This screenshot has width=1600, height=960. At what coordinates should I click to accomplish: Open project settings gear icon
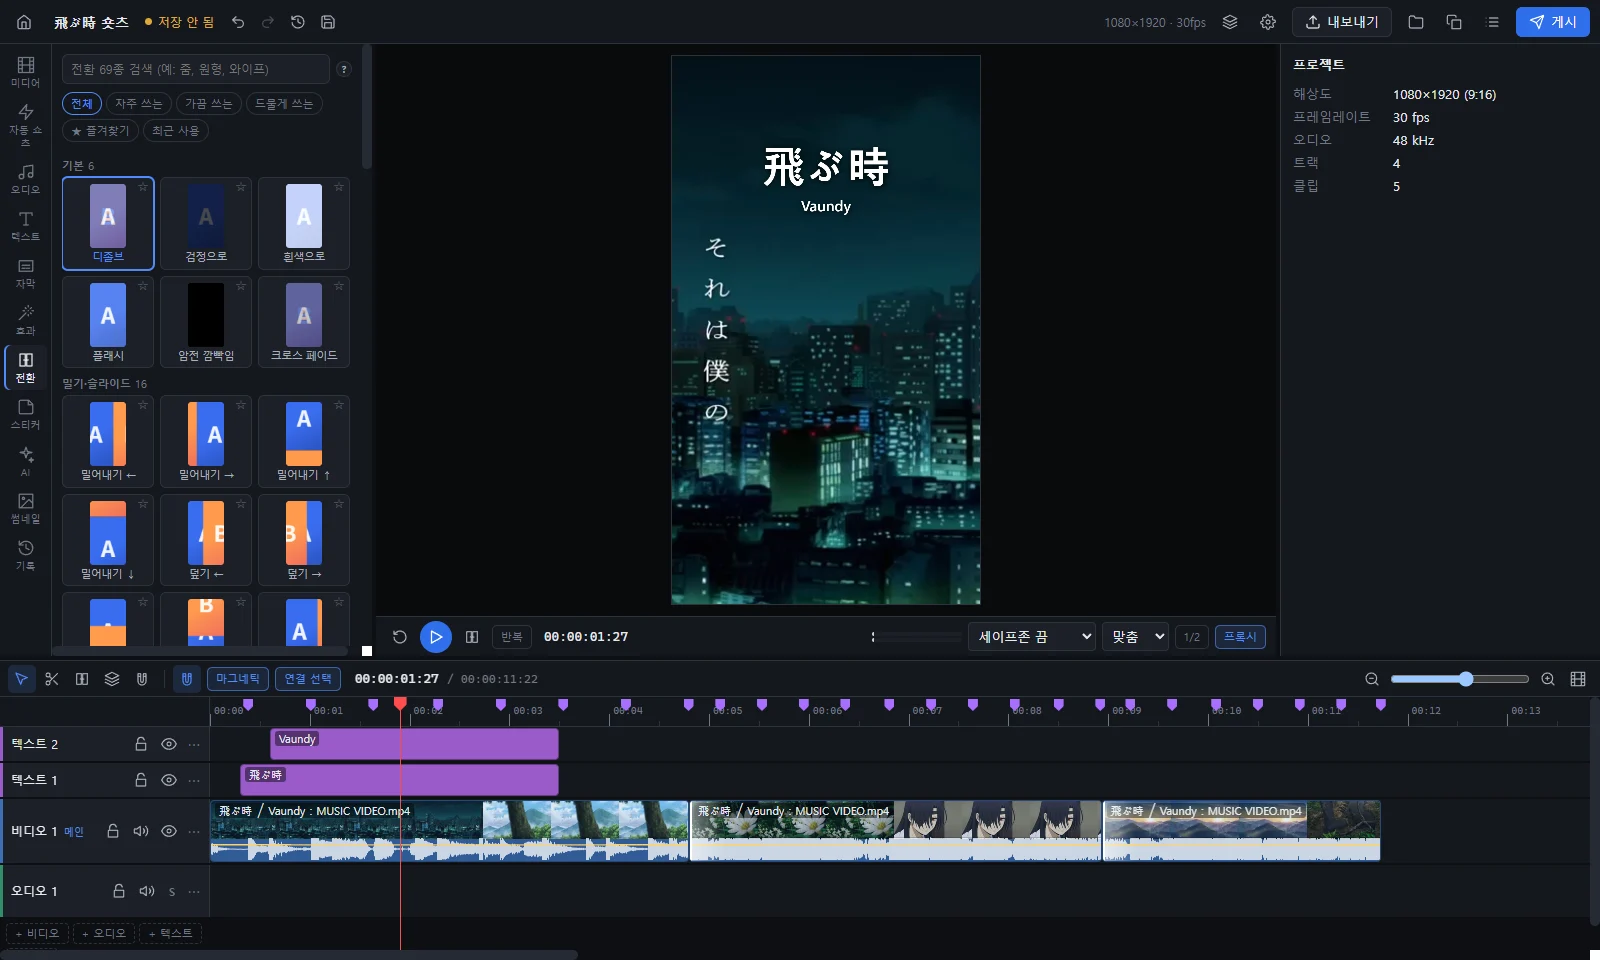point(1268,22)
